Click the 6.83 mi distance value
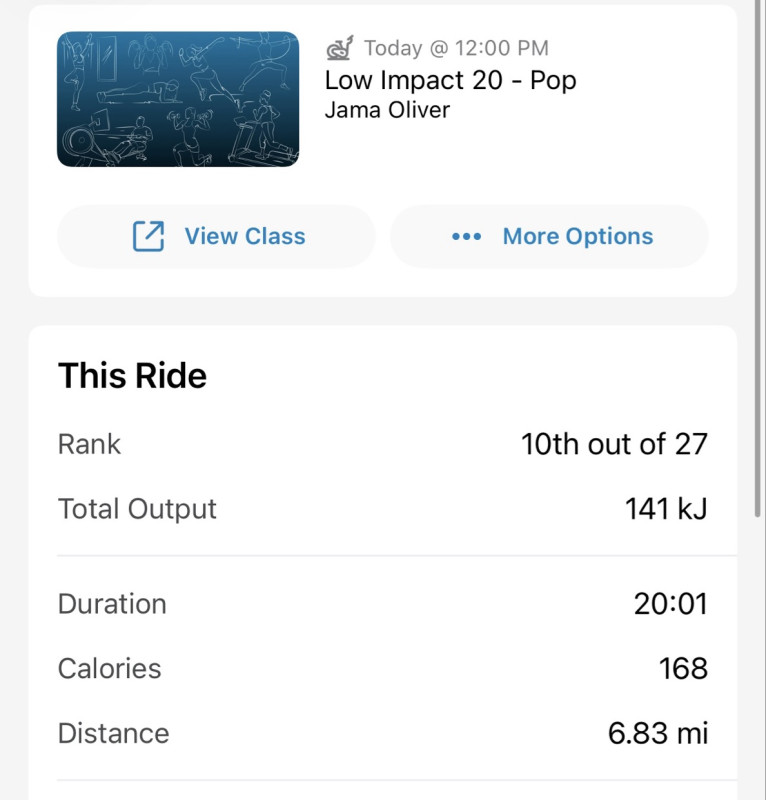This screenshot has height=800, width=766. (x=658, y=733)
